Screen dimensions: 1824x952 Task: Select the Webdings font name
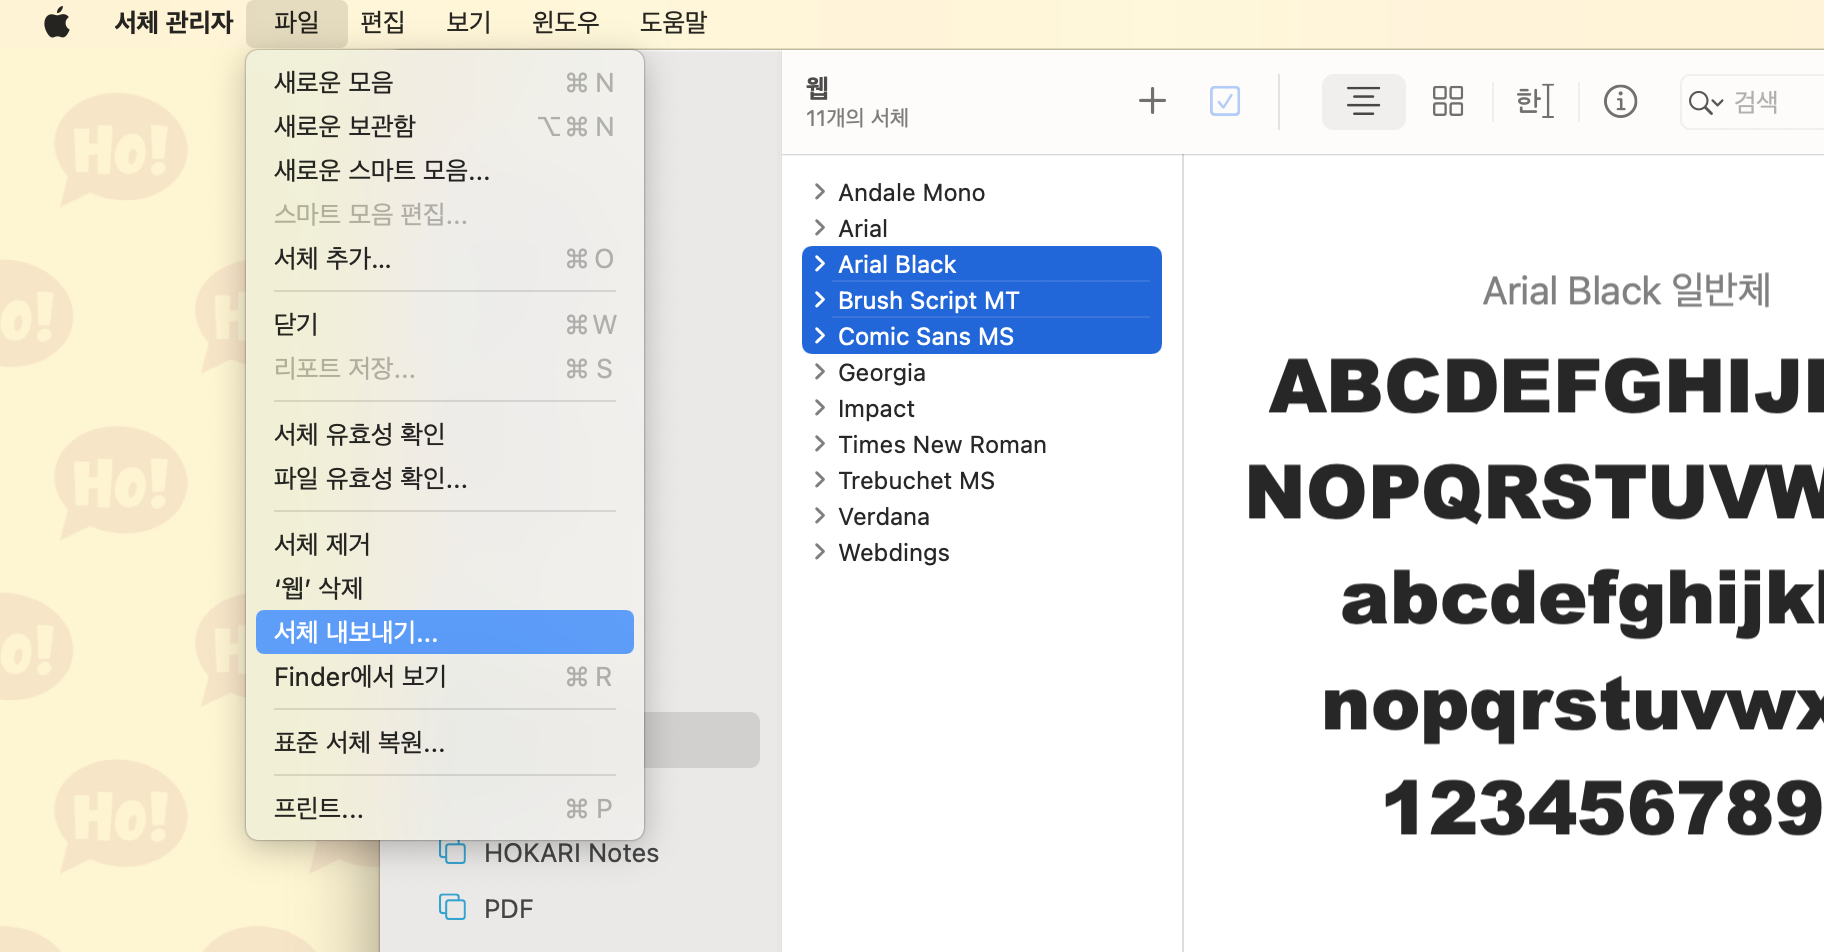tap(894, 552)
